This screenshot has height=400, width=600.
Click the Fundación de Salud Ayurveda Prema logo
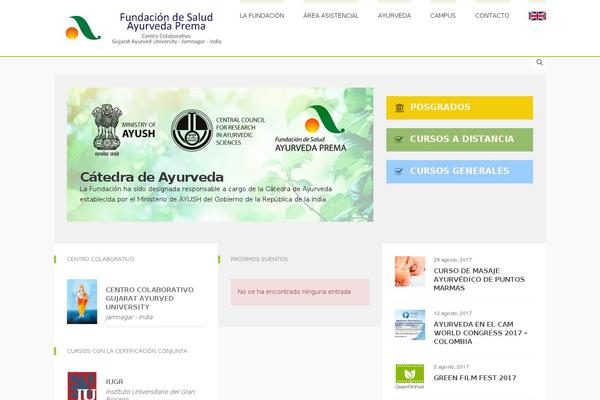point(143,28)
